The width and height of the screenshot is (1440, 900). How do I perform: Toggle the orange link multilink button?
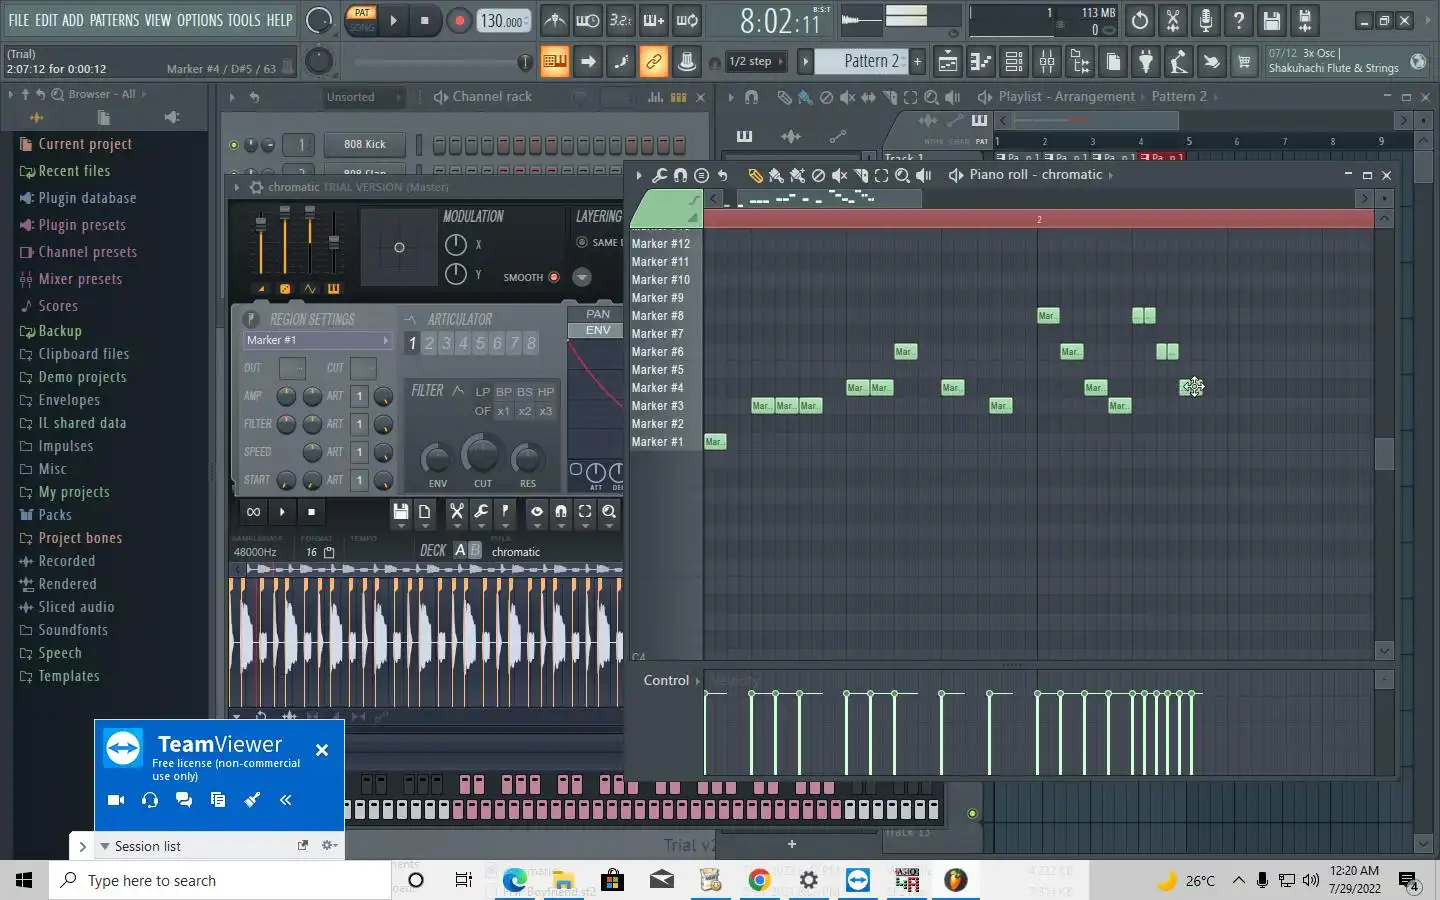[653, 62]
